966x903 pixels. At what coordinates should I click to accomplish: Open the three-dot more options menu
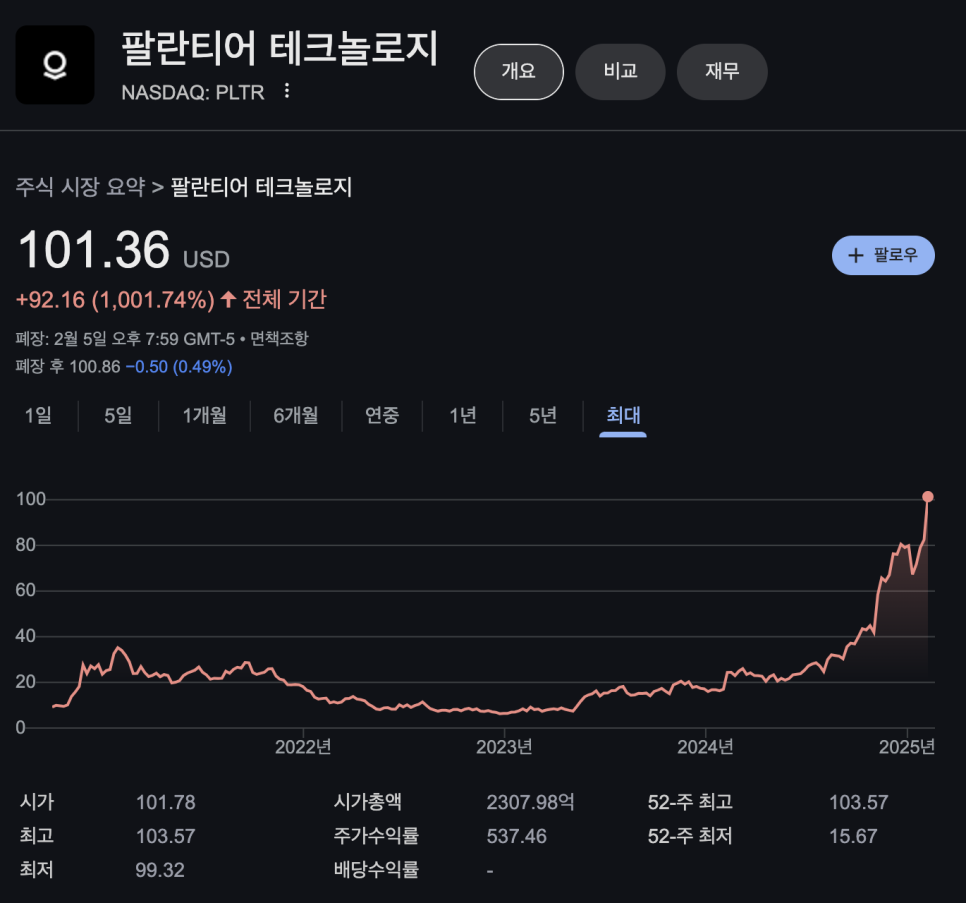pyautogui.click(x=286, y=91)
